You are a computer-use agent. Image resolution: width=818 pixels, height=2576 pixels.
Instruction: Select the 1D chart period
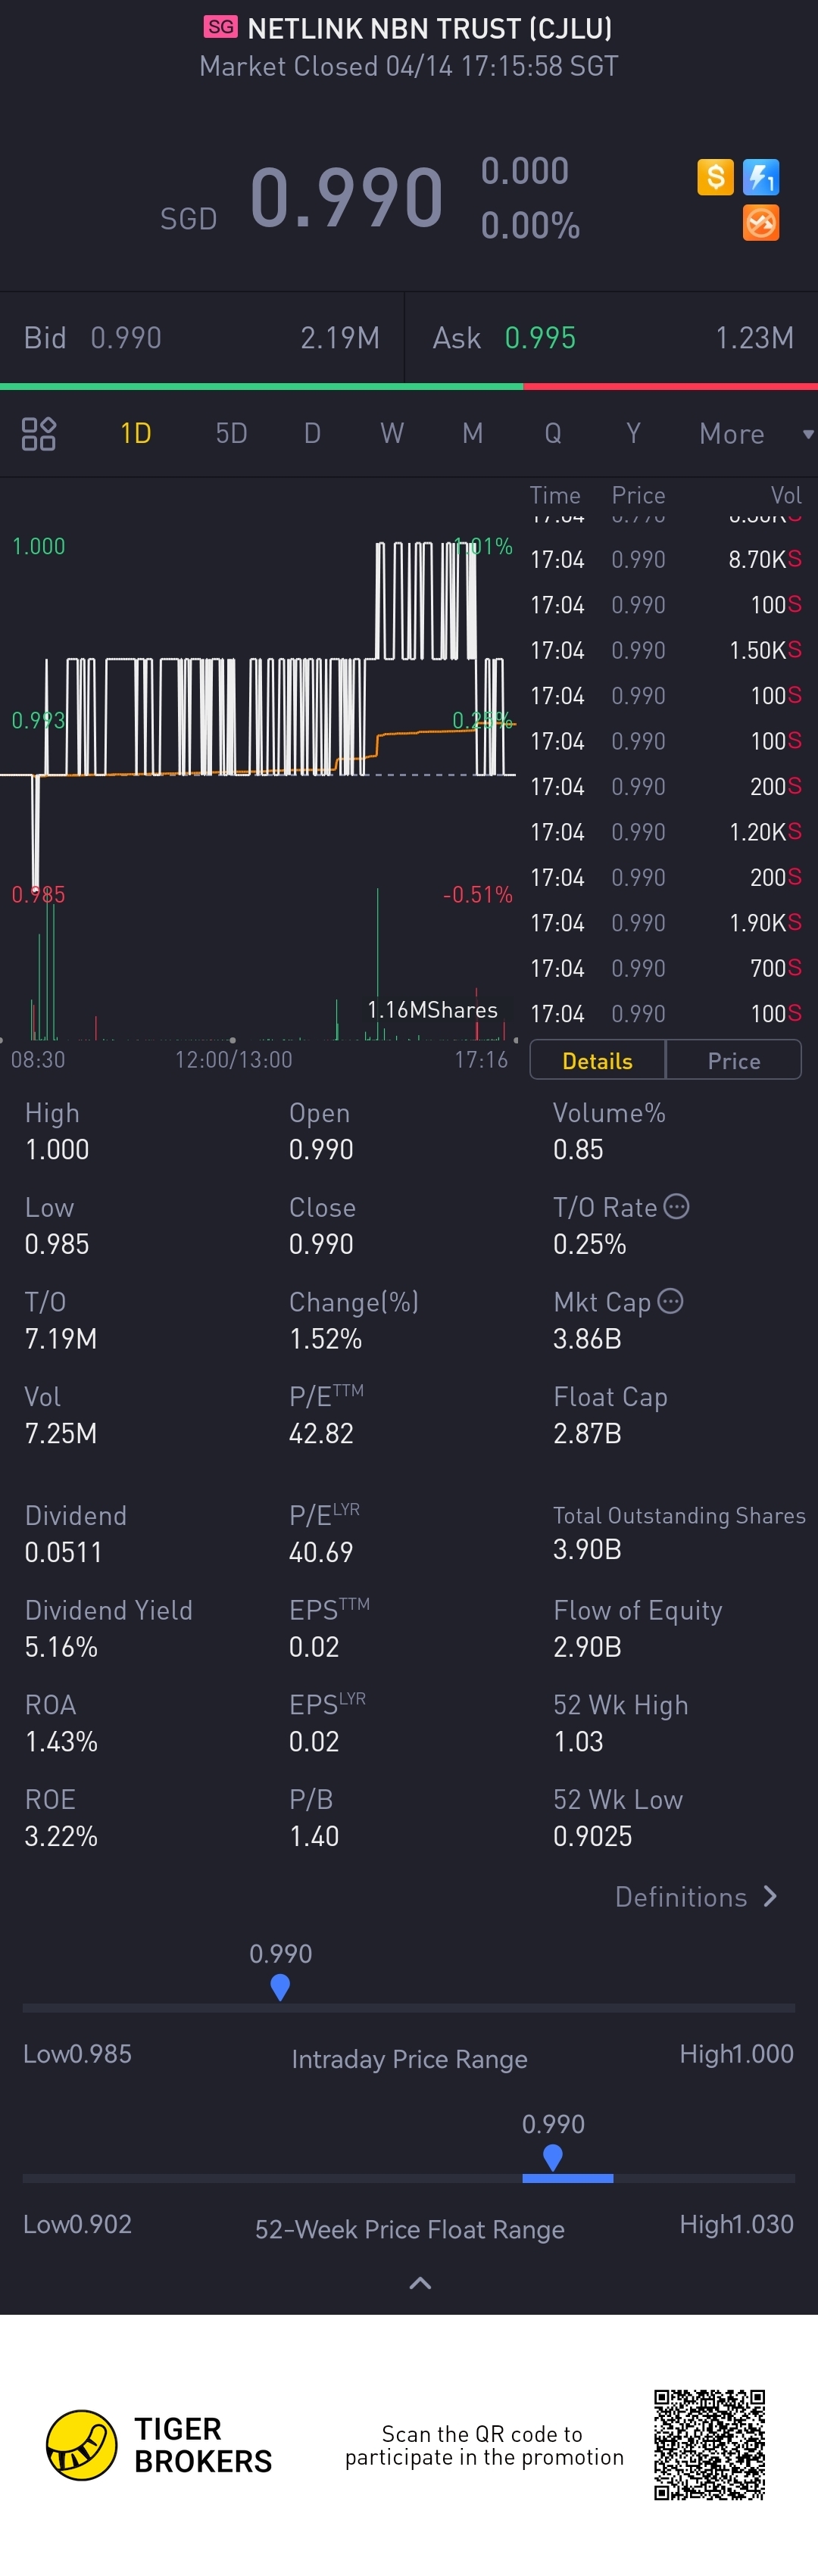[x=135, y=433]
